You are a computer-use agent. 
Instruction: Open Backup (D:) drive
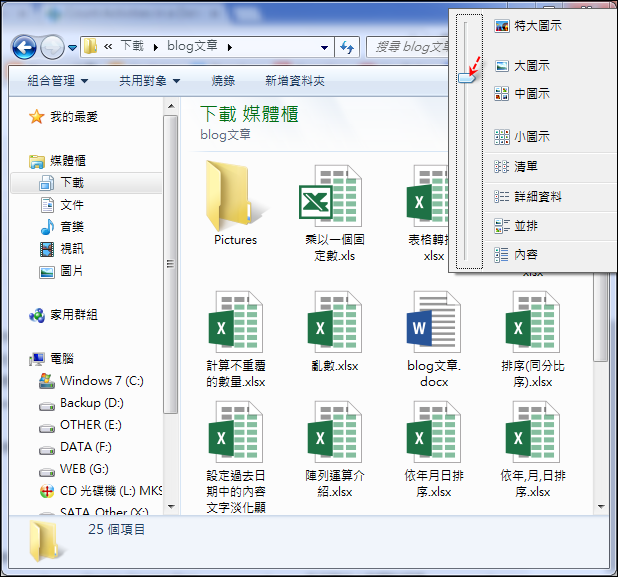pyautogui.click(x=81, y=403)
